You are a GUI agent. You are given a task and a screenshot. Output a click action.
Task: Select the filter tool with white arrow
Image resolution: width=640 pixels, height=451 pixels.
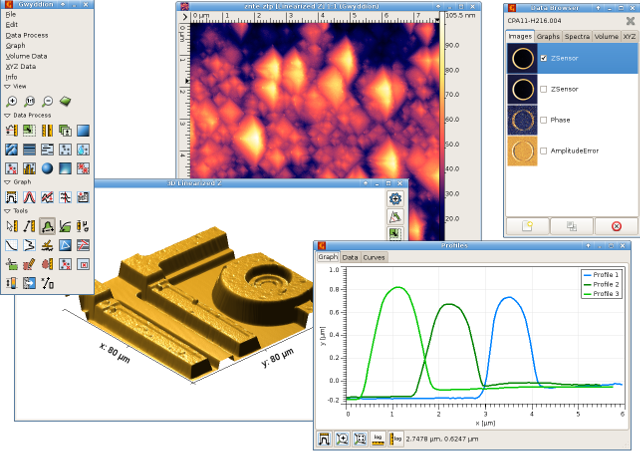(x=29, y=283)
